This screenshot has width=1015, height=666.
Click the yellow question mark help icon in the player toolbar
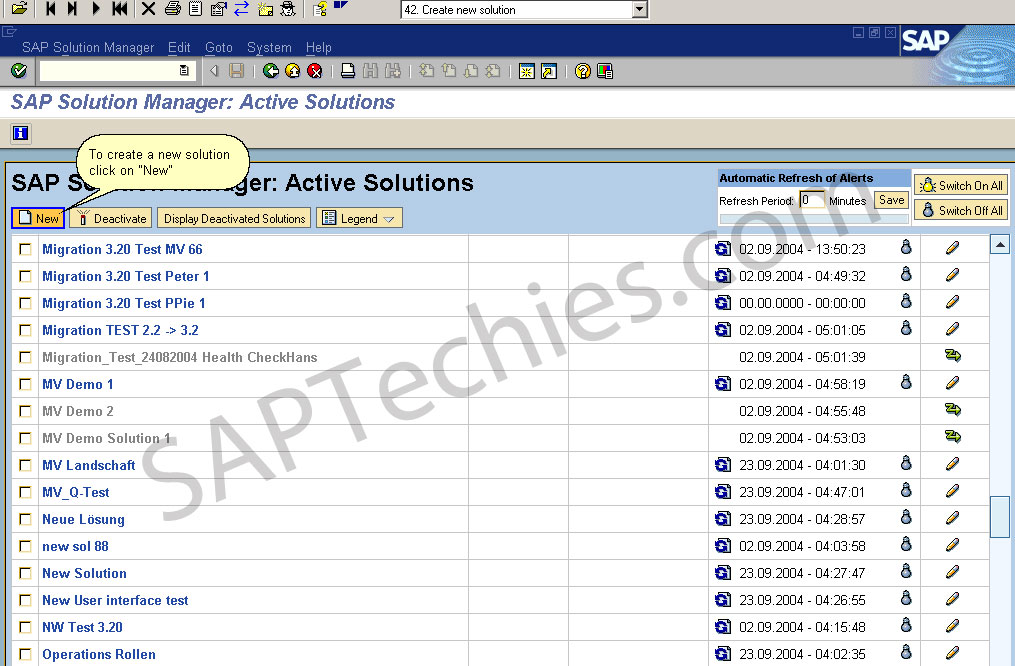pos(320,9)
